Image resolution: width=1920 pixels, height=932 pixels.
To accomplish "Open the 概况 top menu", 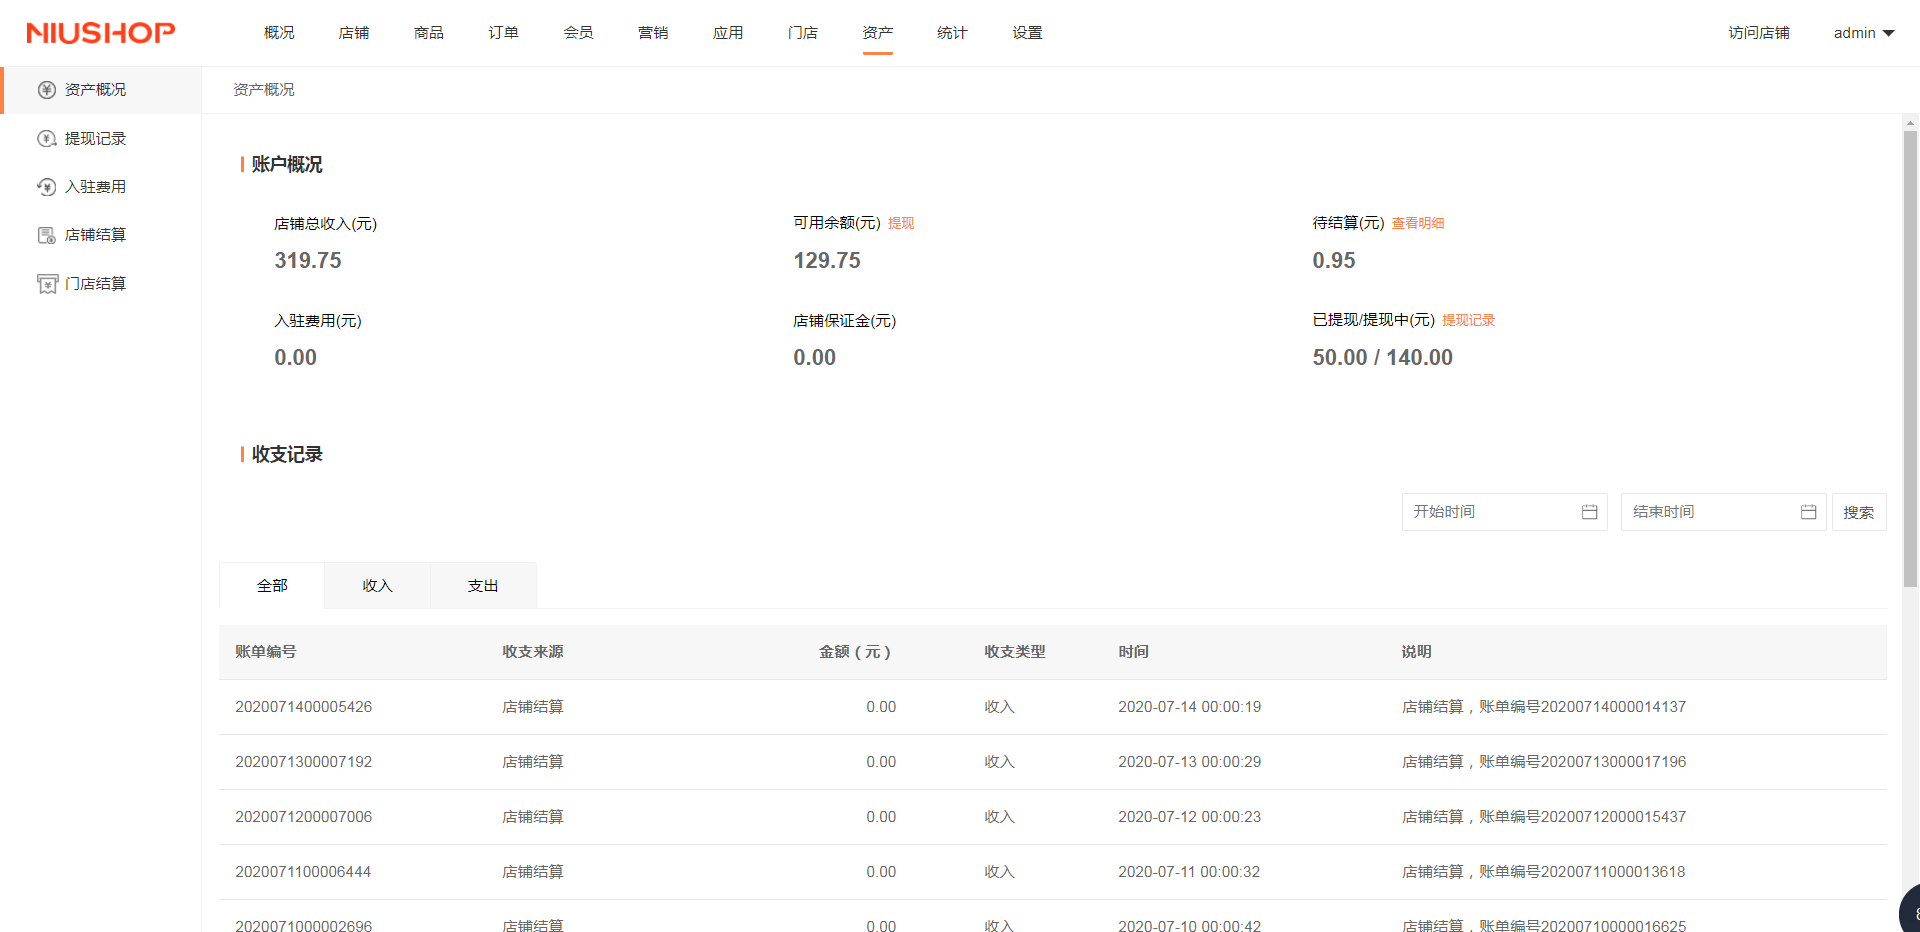I will tap(279, 33).
